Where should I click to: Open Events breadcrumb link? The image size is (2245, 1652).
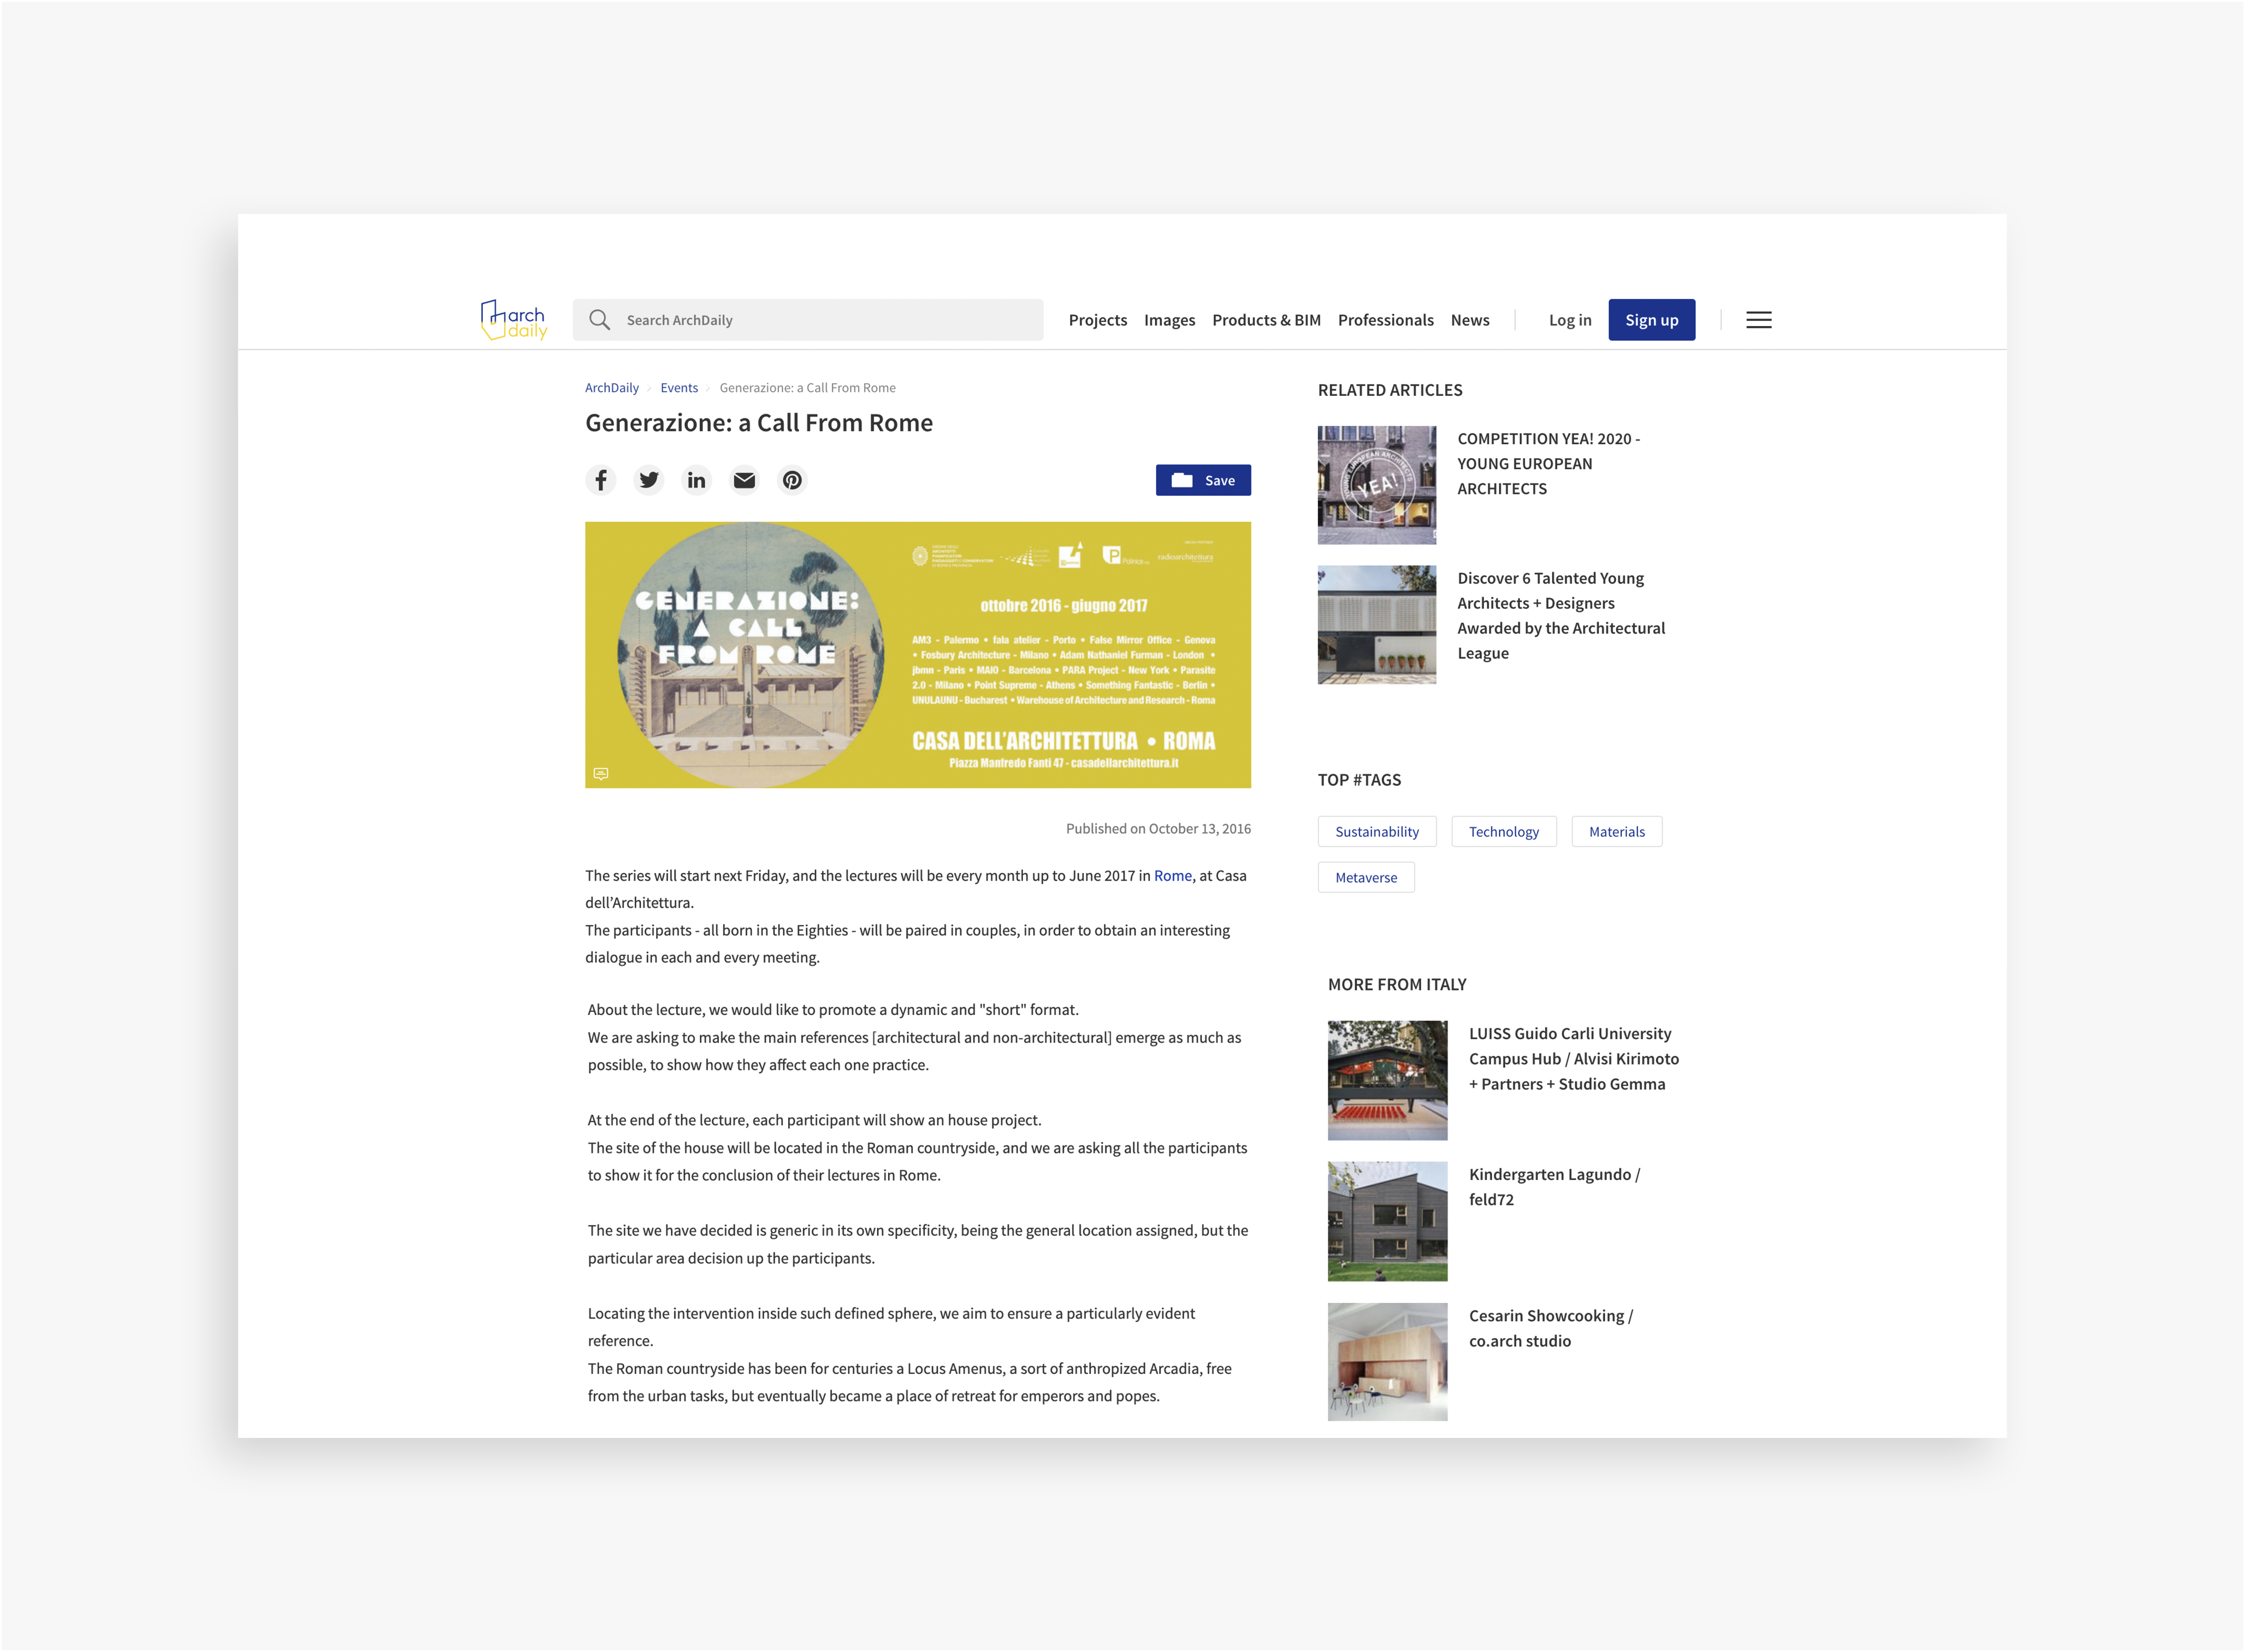(x=678, y=388)
